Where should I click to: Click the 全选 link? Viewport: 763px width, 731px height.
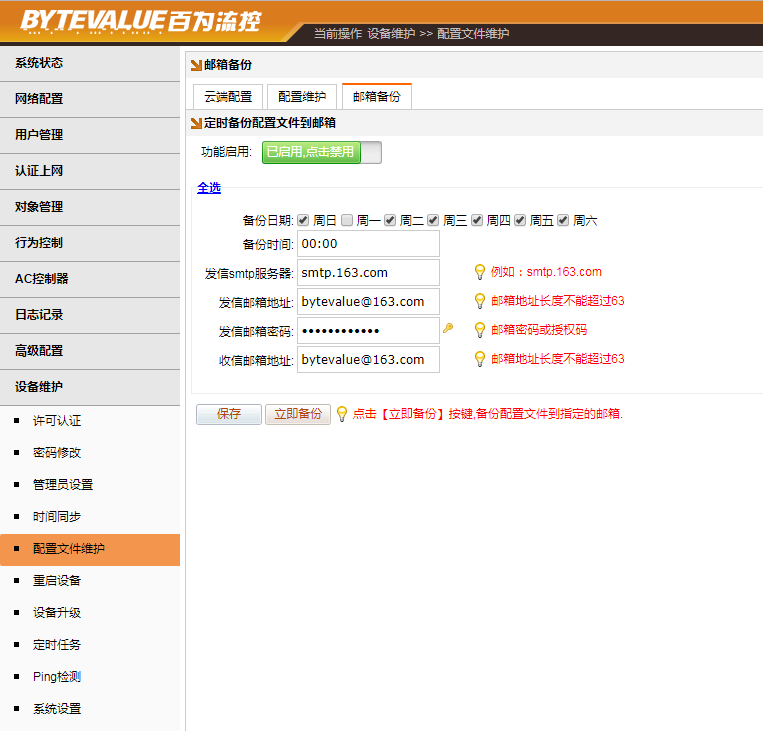209,188
